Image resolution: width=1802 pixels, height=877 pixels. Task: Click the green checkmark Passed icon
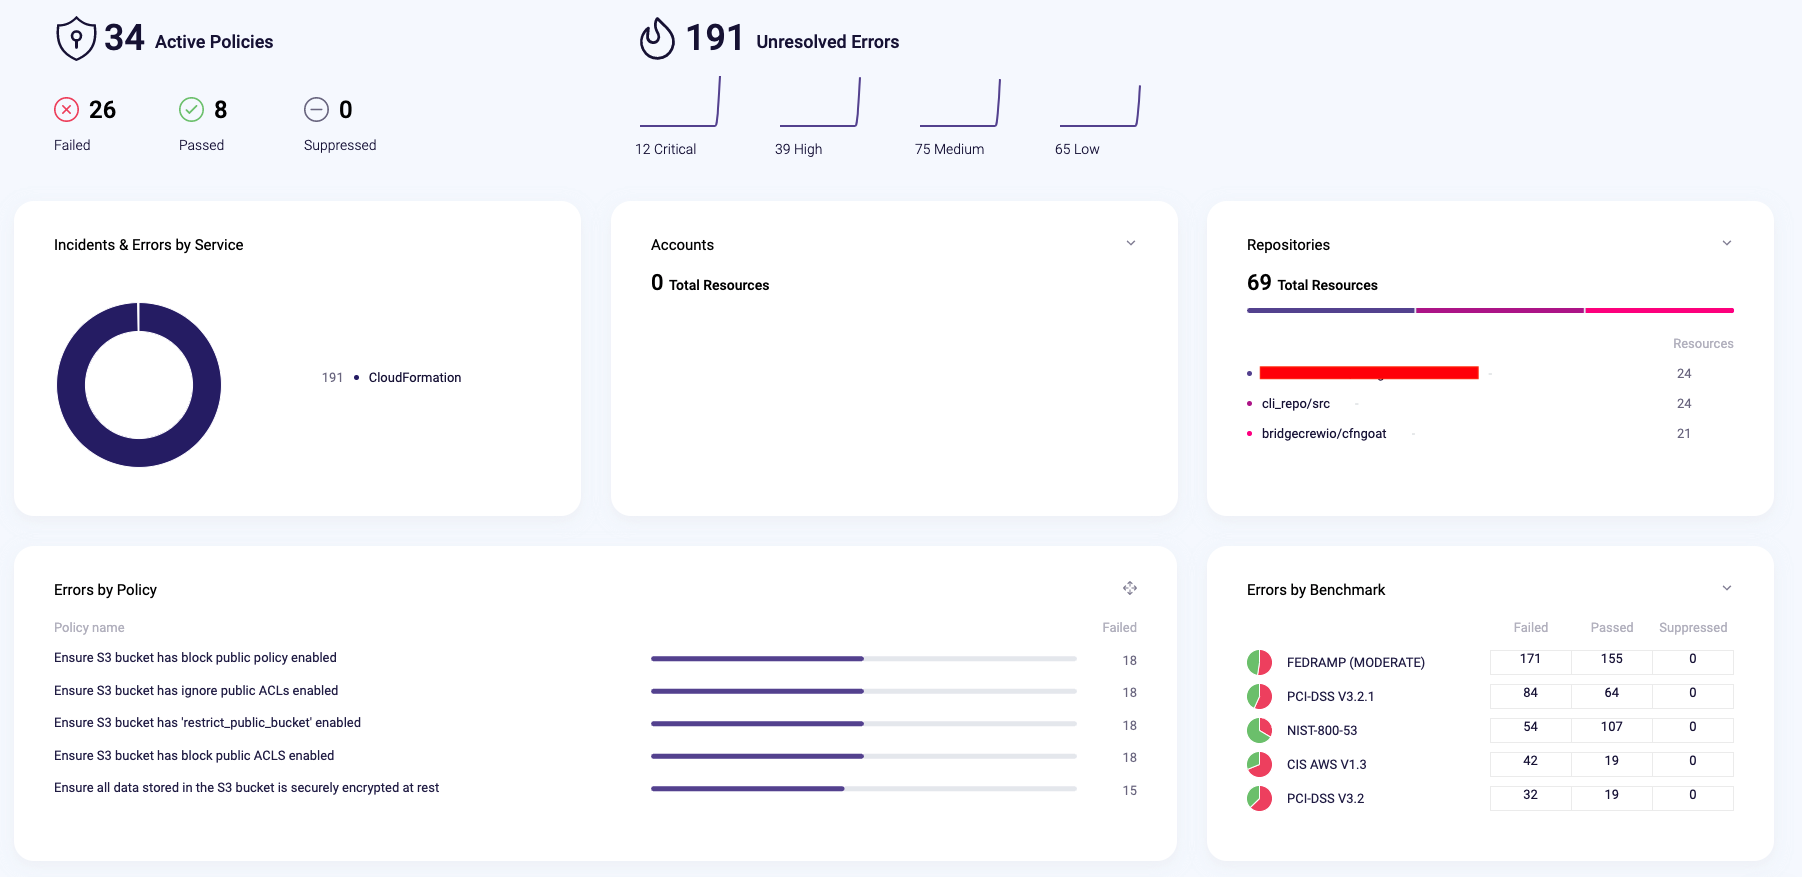tap(191, 110)
